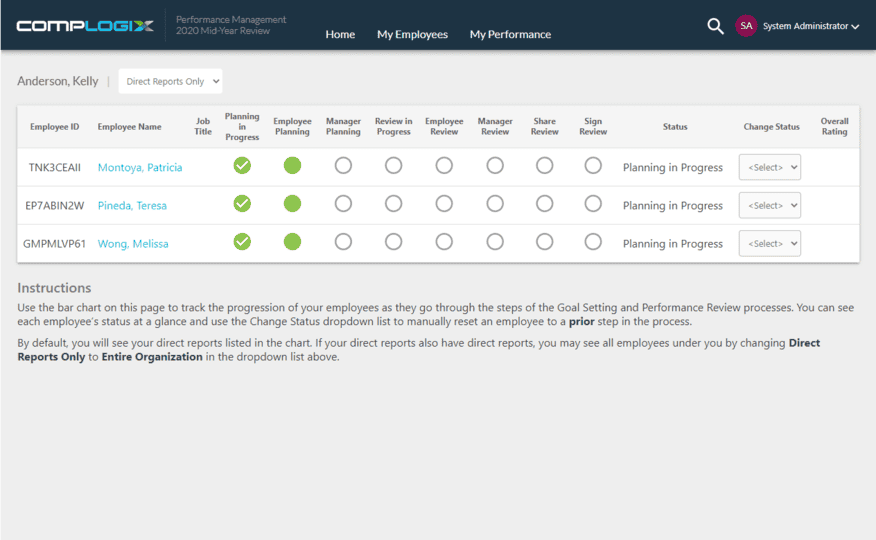Click Montoya's Share Review circle
The image size is (876, 540).
coord(545,166)
